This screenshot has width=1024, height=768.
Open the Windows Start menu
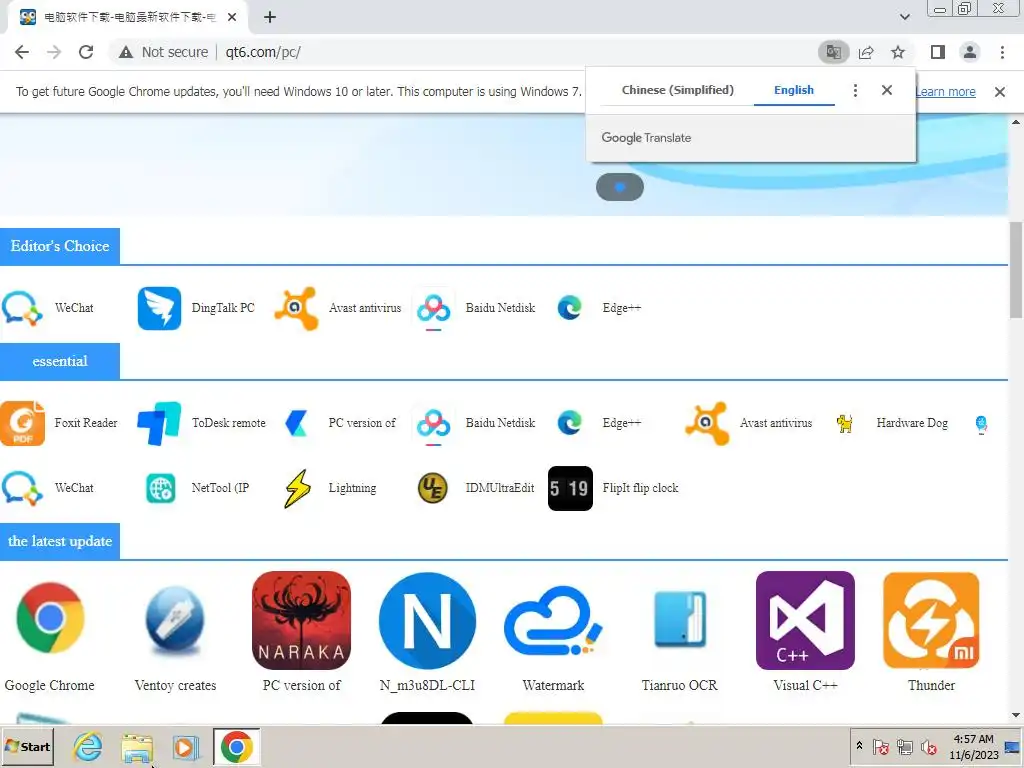[x=27, y=747]
